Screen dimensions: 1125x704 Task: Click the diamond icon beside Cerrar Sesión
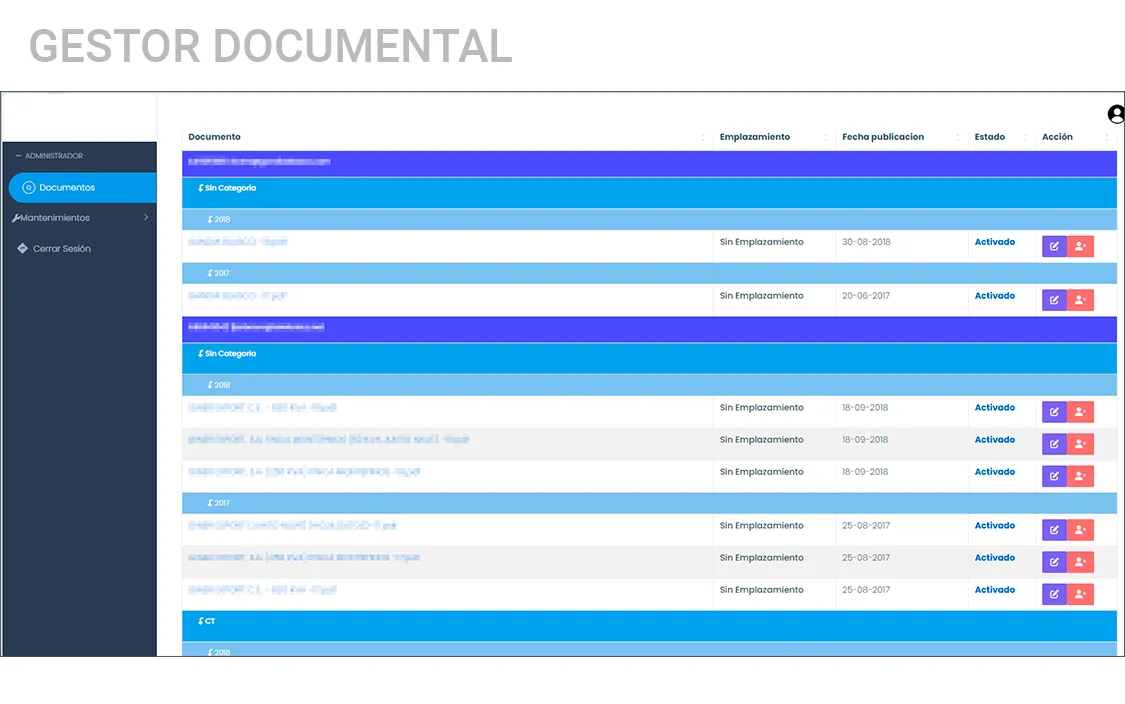pos(22,248)
